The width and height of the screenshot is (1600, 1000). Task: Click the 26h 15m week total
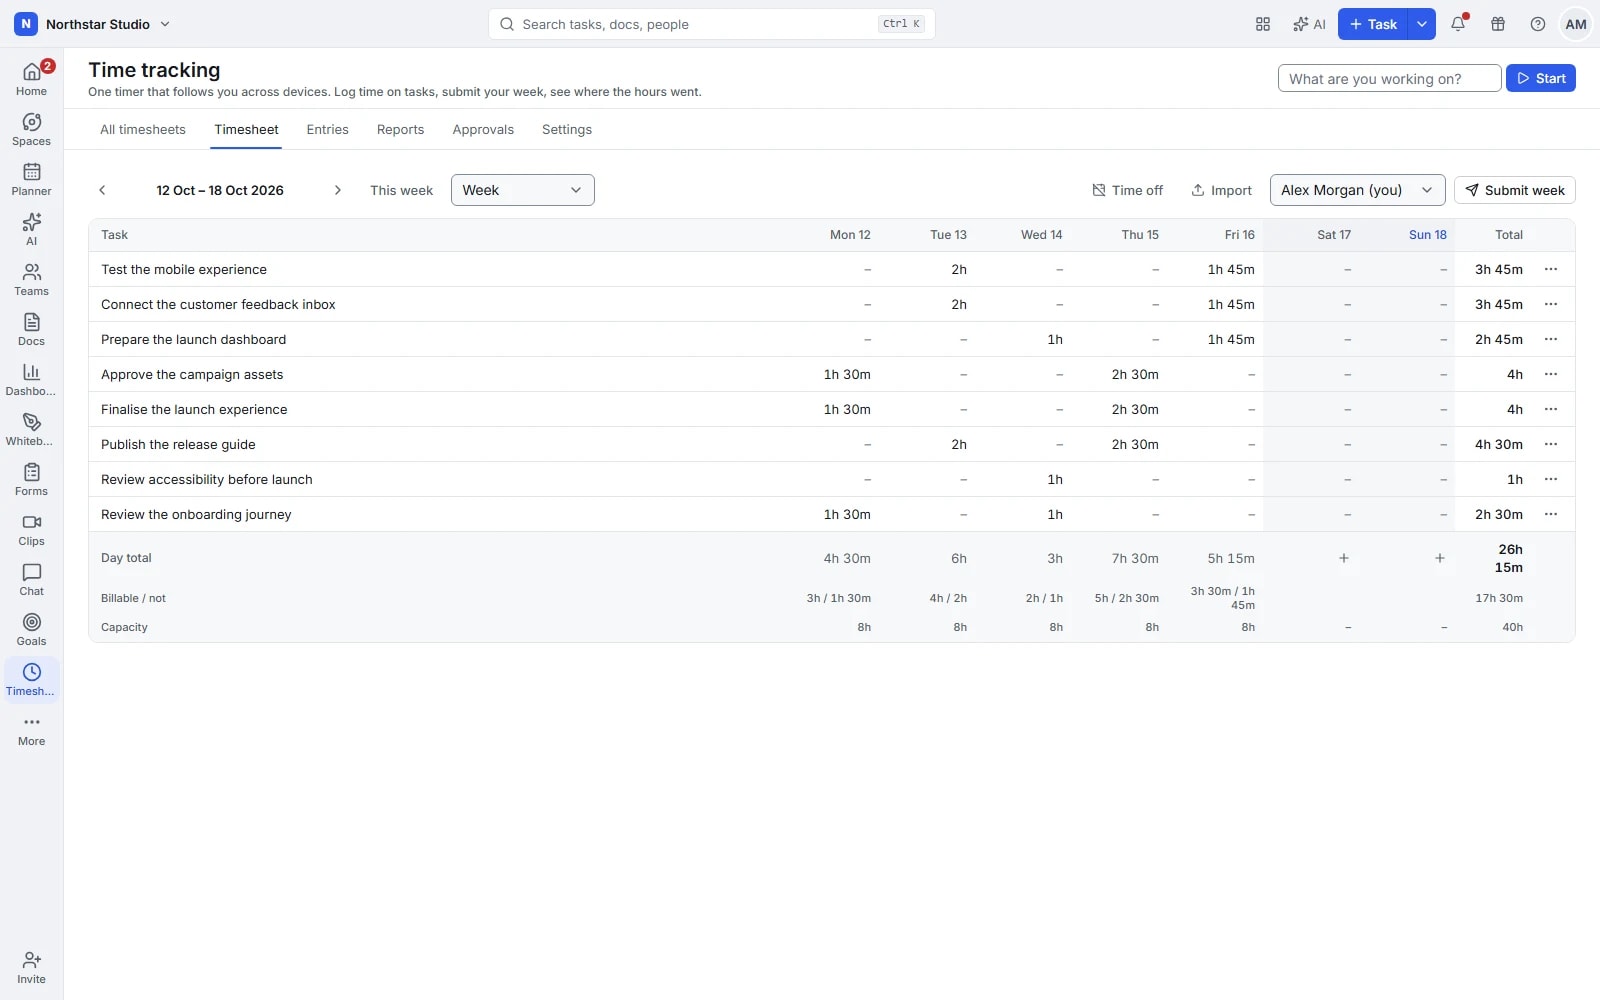1509,558
